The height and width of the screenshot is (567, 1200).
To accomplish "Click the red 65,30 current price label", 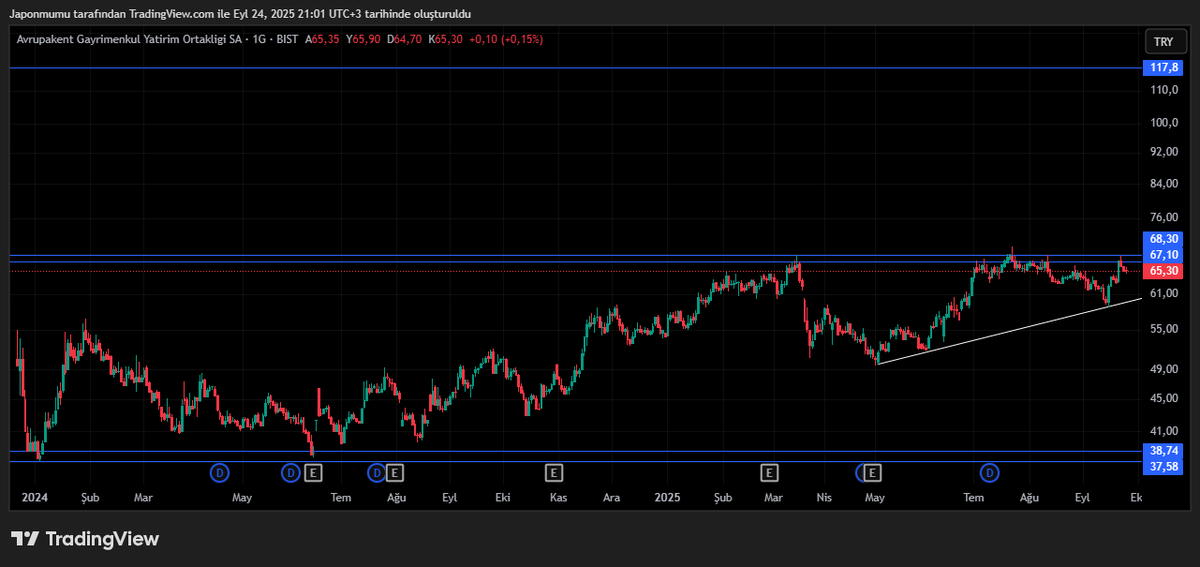I will [x=1161, y=271].
